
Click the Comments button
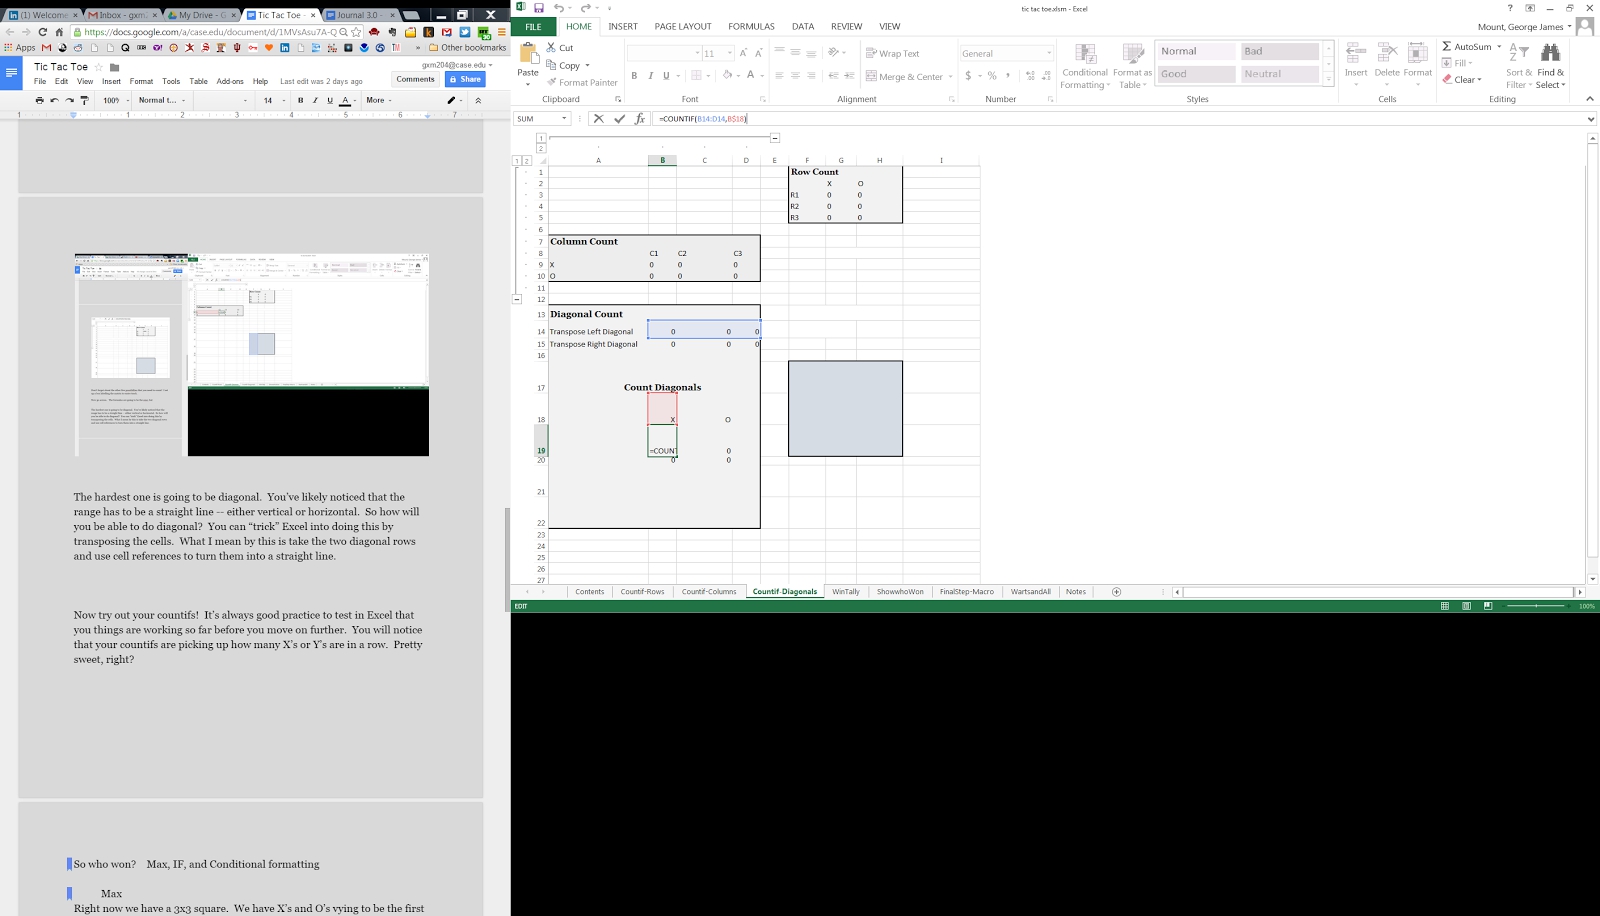click(x=415, y=79)
